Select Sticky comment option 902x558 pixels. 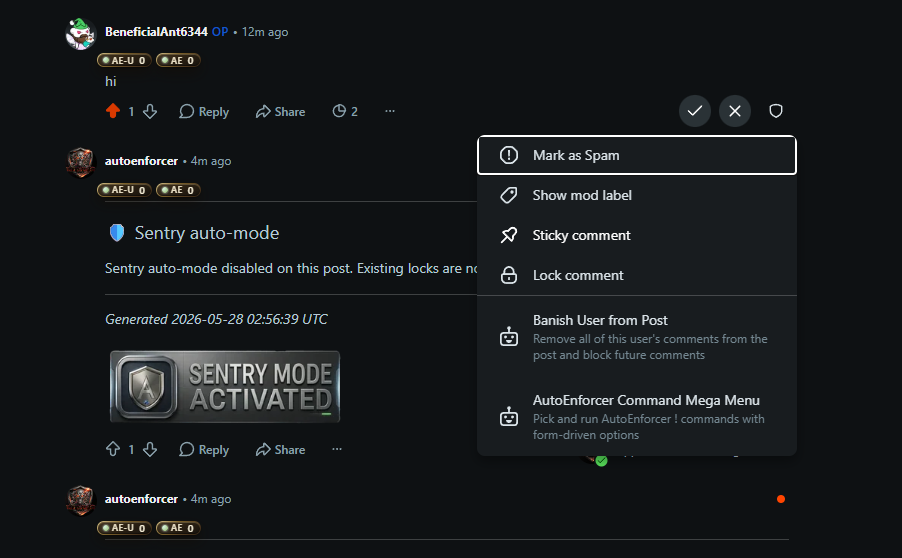point(637,235)
